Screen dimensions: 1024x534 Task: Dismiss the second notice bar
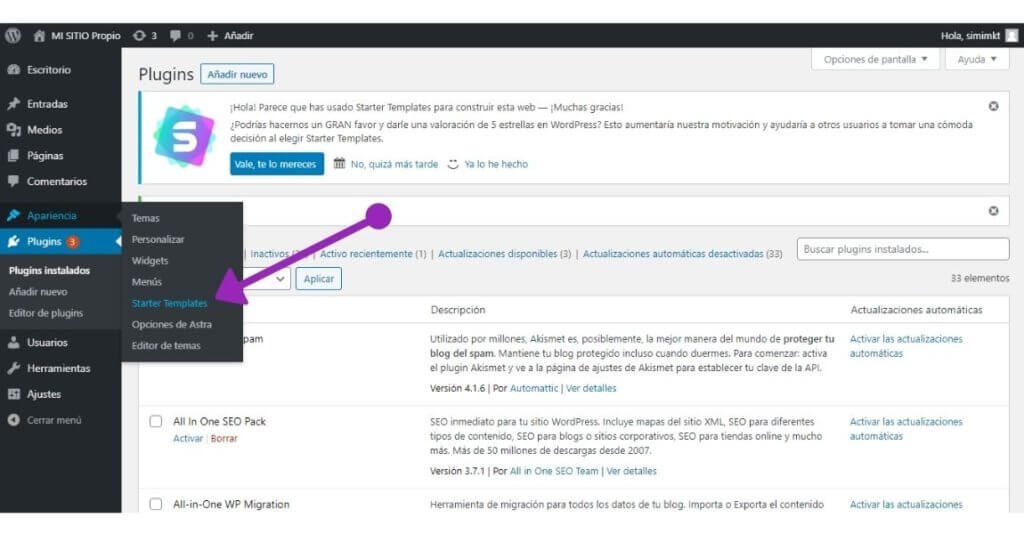pos(993,211)
